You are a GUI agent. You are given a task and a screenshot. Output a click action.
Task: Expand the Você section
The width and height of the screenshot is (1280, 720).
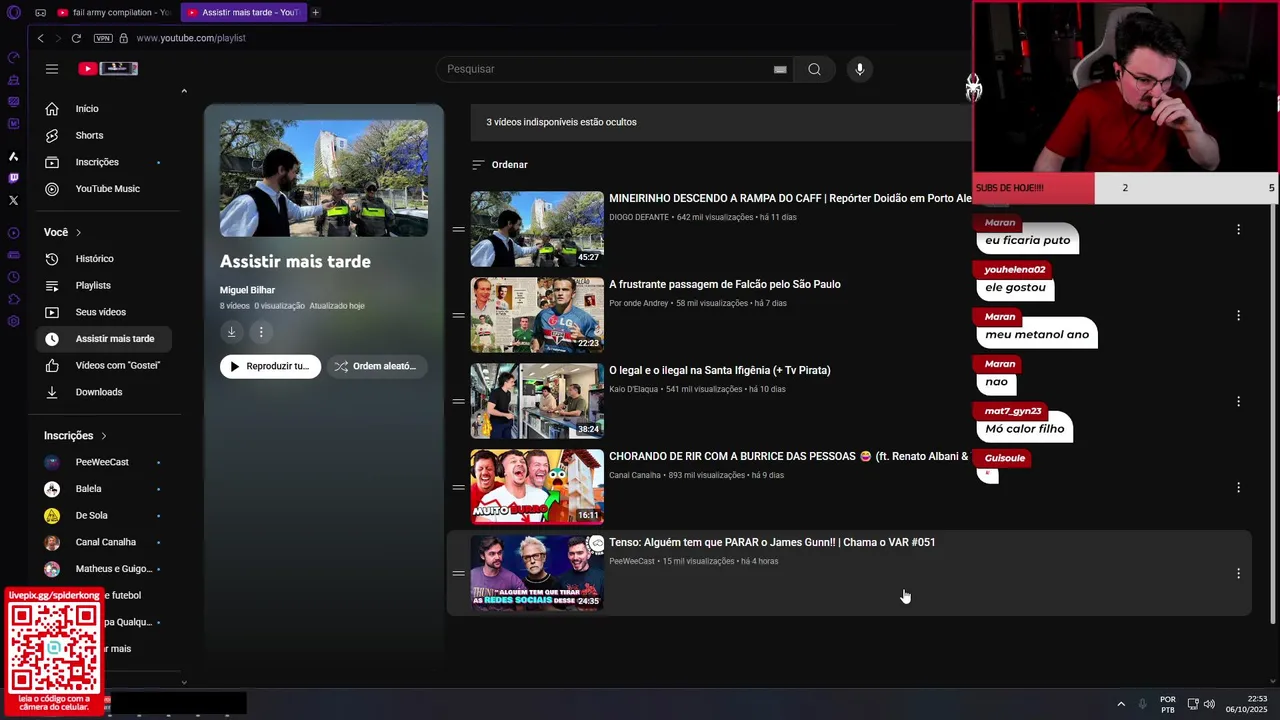[x=62, y=232]
